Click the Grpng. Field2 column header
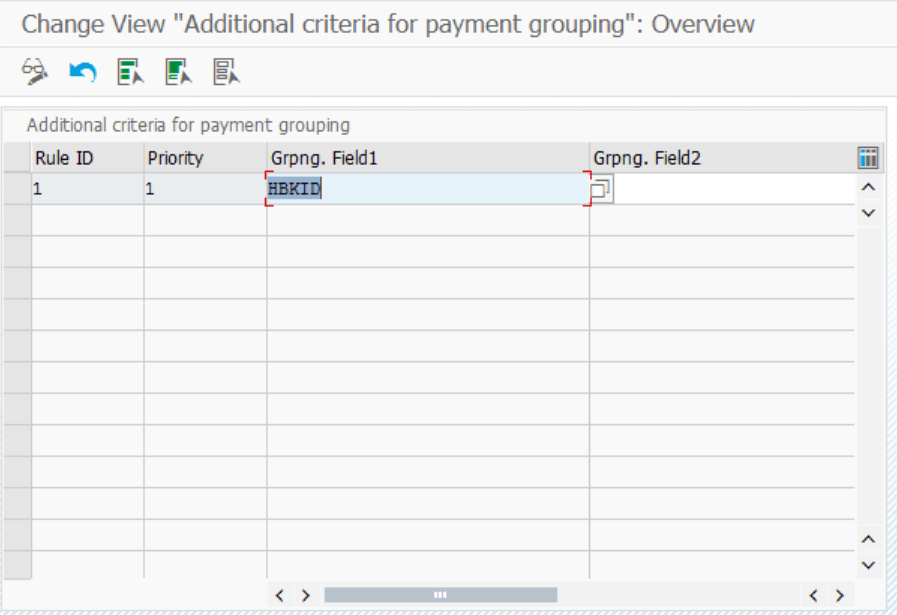The width and height of the screenshot is (897, 615). (x=723, y=158)
